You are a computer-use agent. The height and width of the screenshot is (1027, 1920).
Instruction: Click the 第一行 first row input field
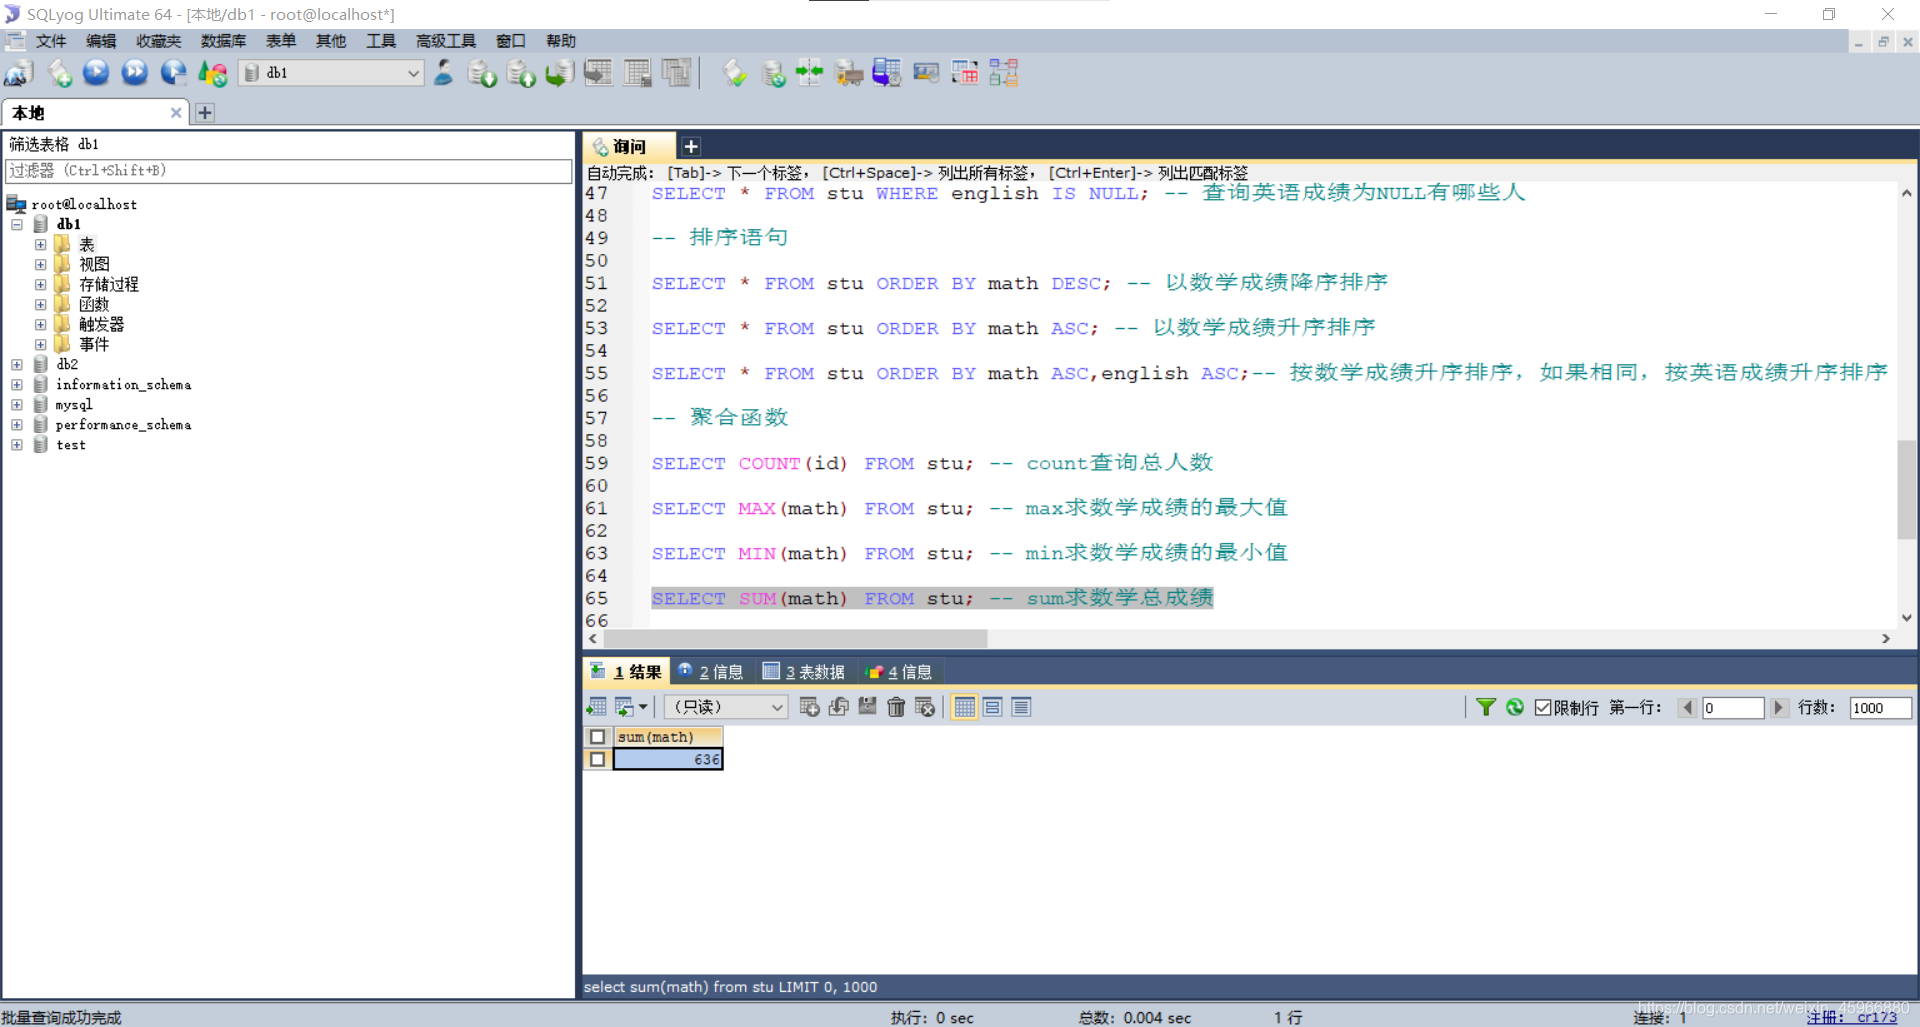[x=1733, y=707]
